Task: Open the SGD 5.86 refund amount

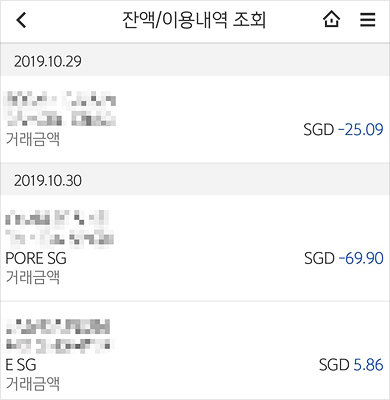Action: 351,365
